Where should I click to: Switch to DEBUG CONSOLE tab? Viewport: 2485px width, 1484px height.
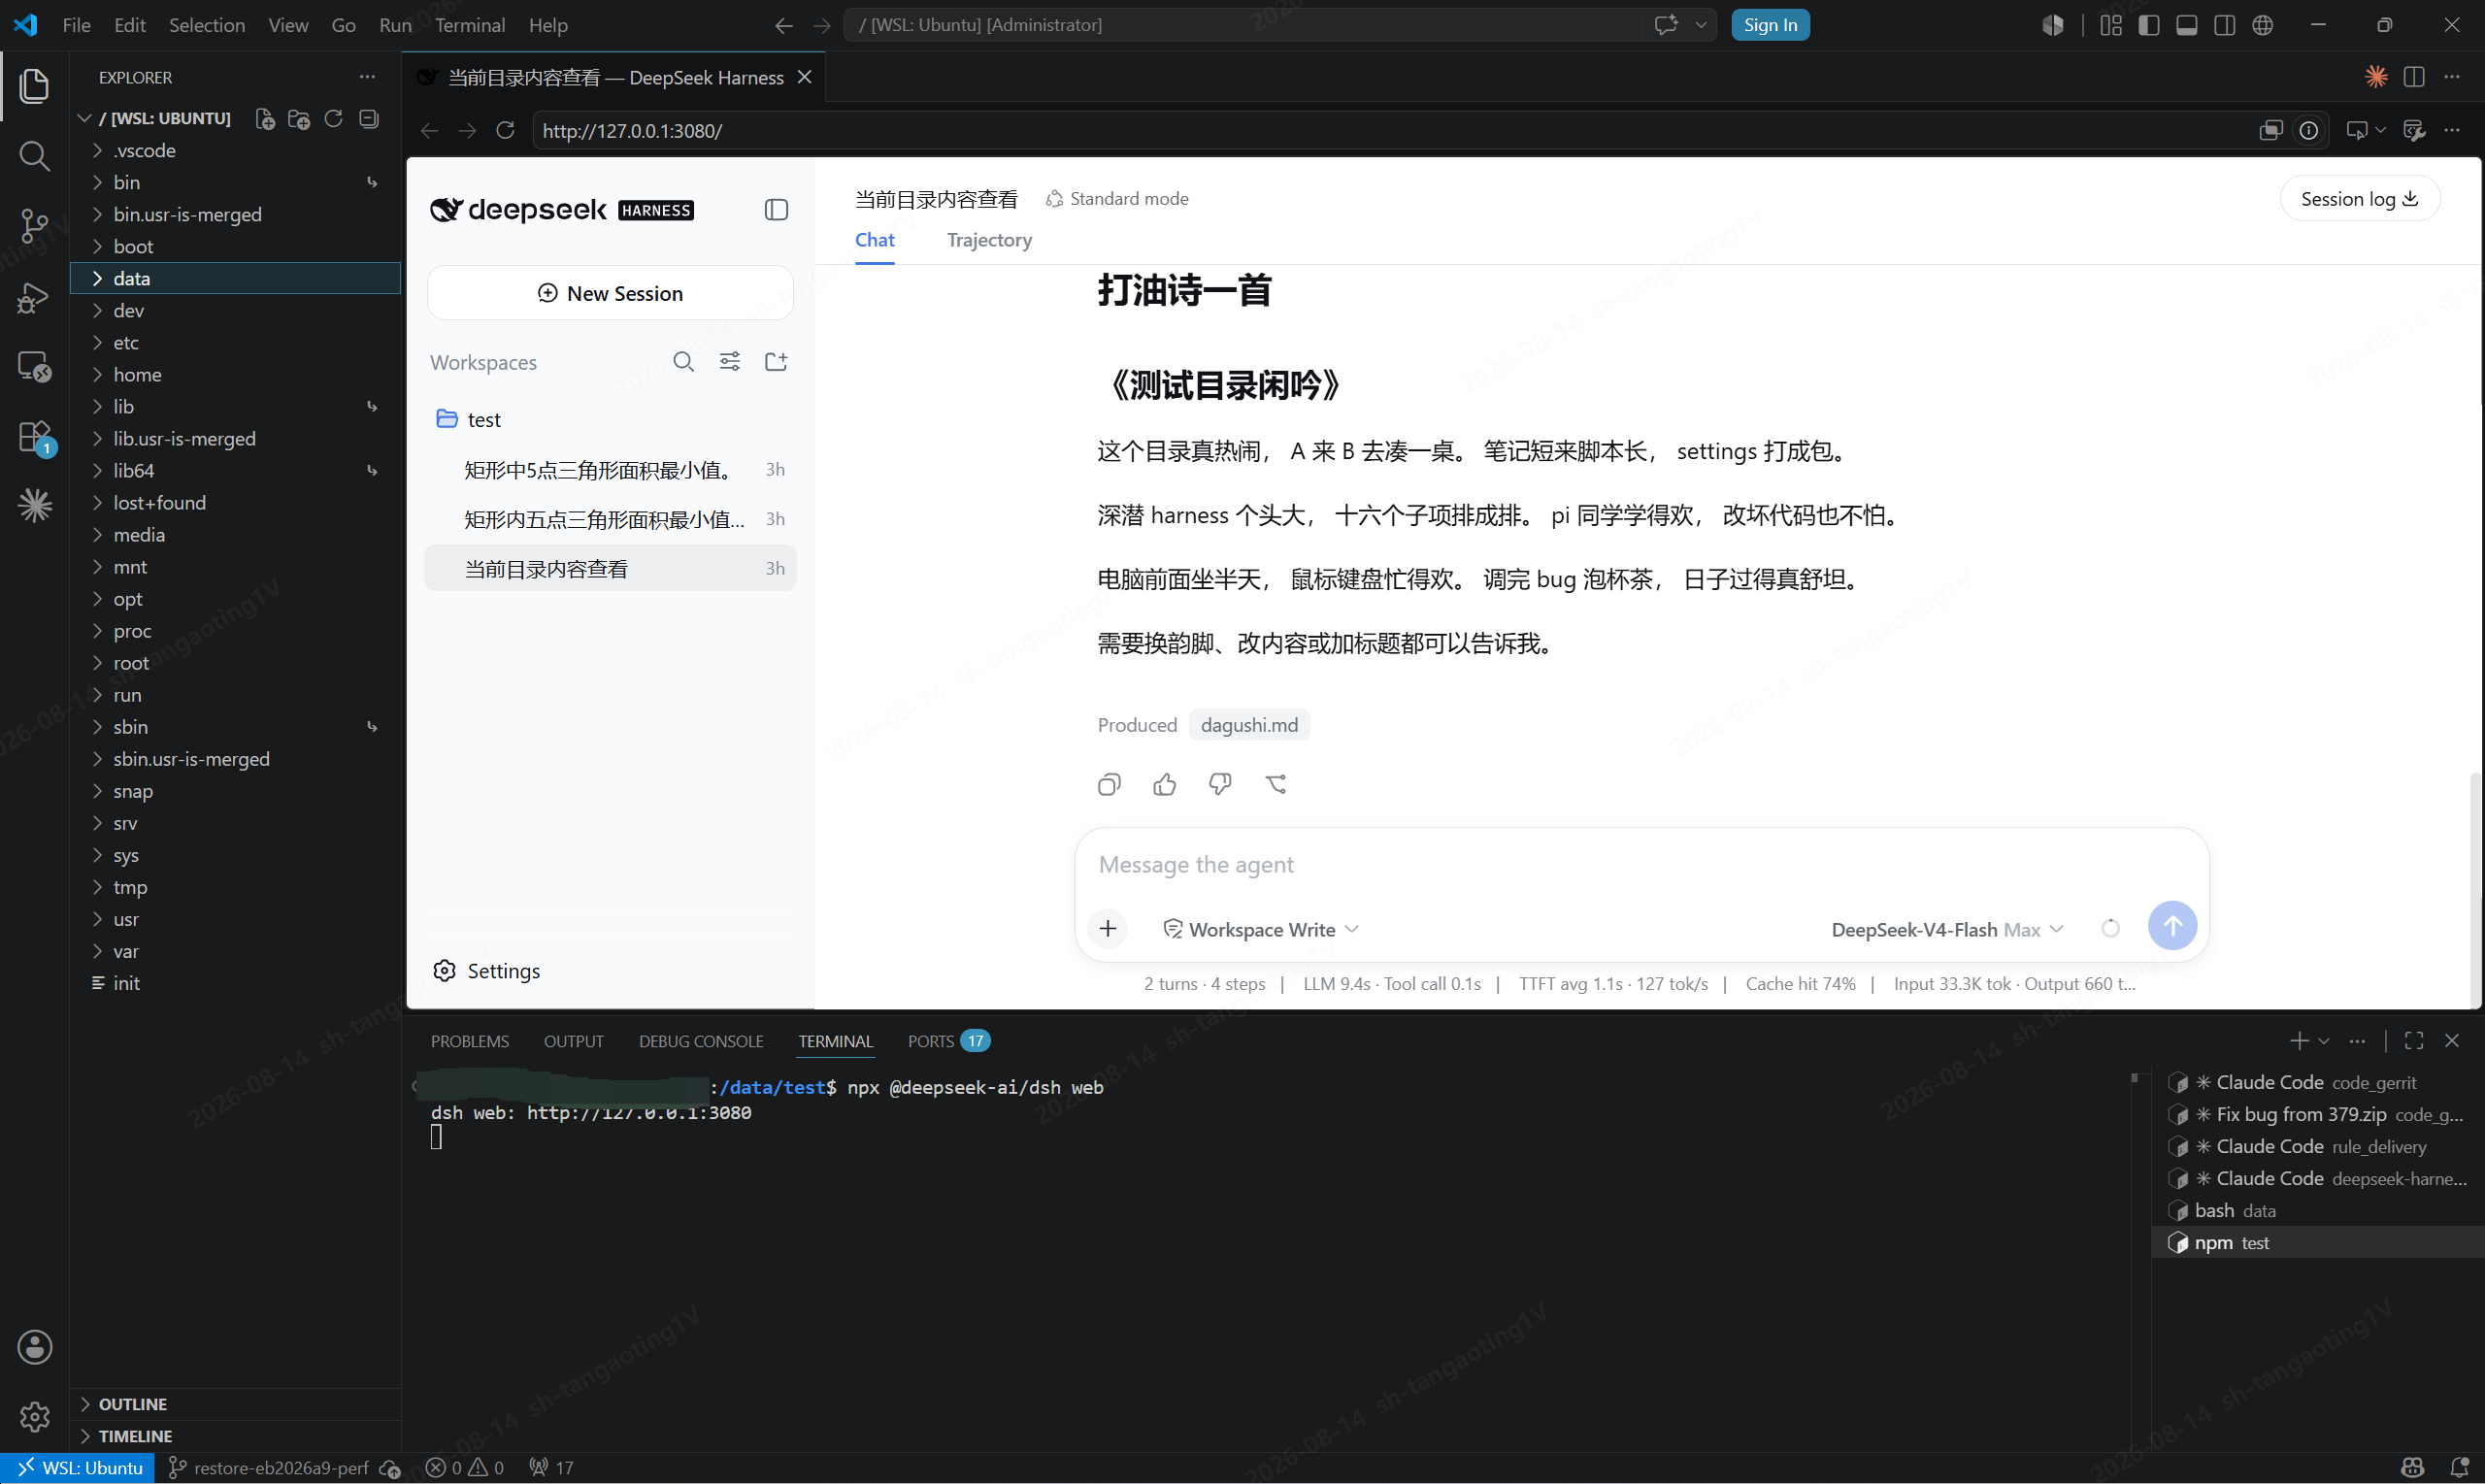[x=700, y=1041]
